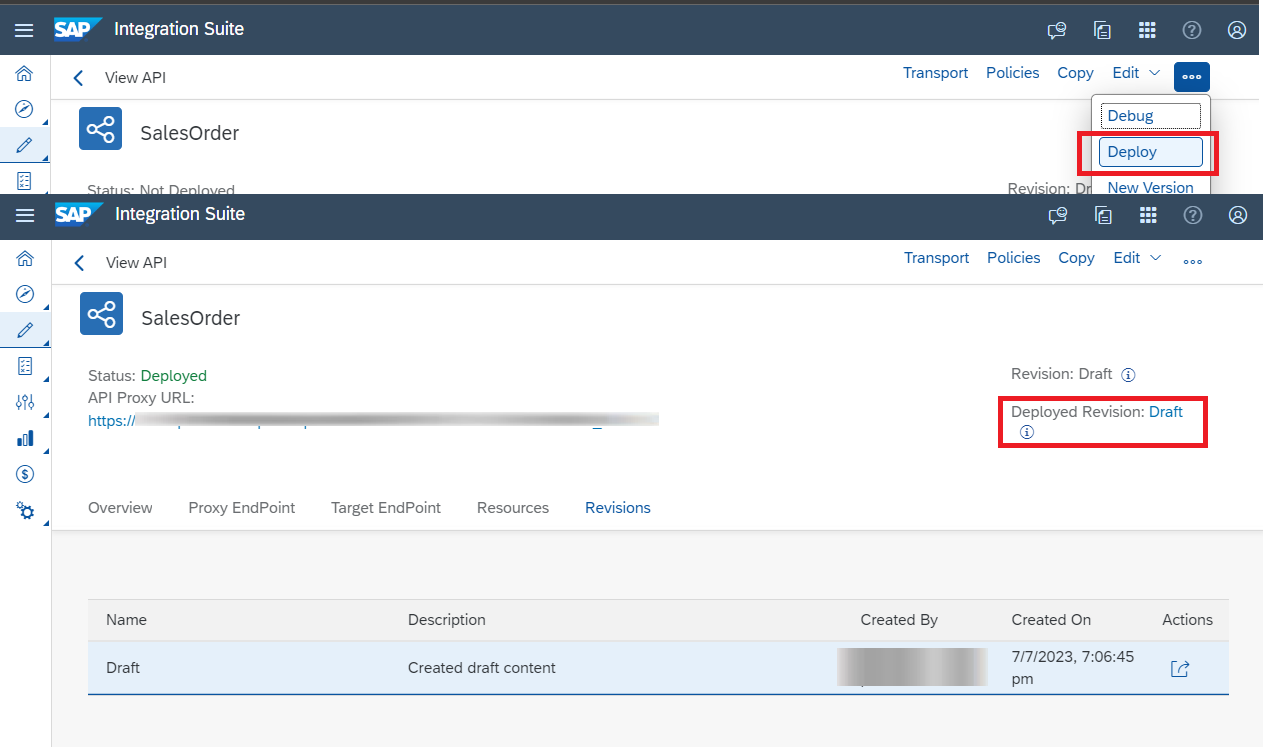Viewport: 1263px width, 747px height.
Task: Open hamburger menu in Deployed status screen header
Action: click(x=25, y=215)
